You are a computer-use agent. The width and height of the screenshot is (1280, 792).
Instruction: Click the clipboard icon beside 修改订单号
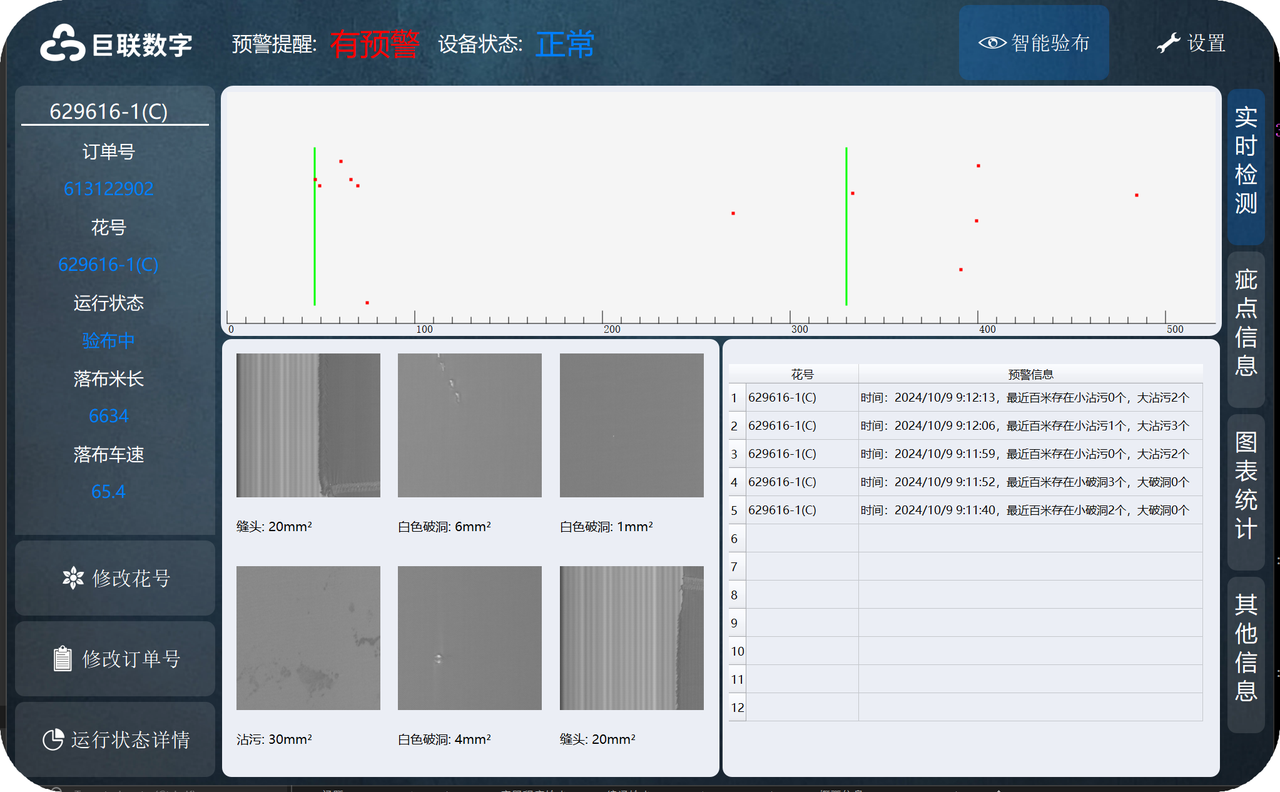point(62,659)
